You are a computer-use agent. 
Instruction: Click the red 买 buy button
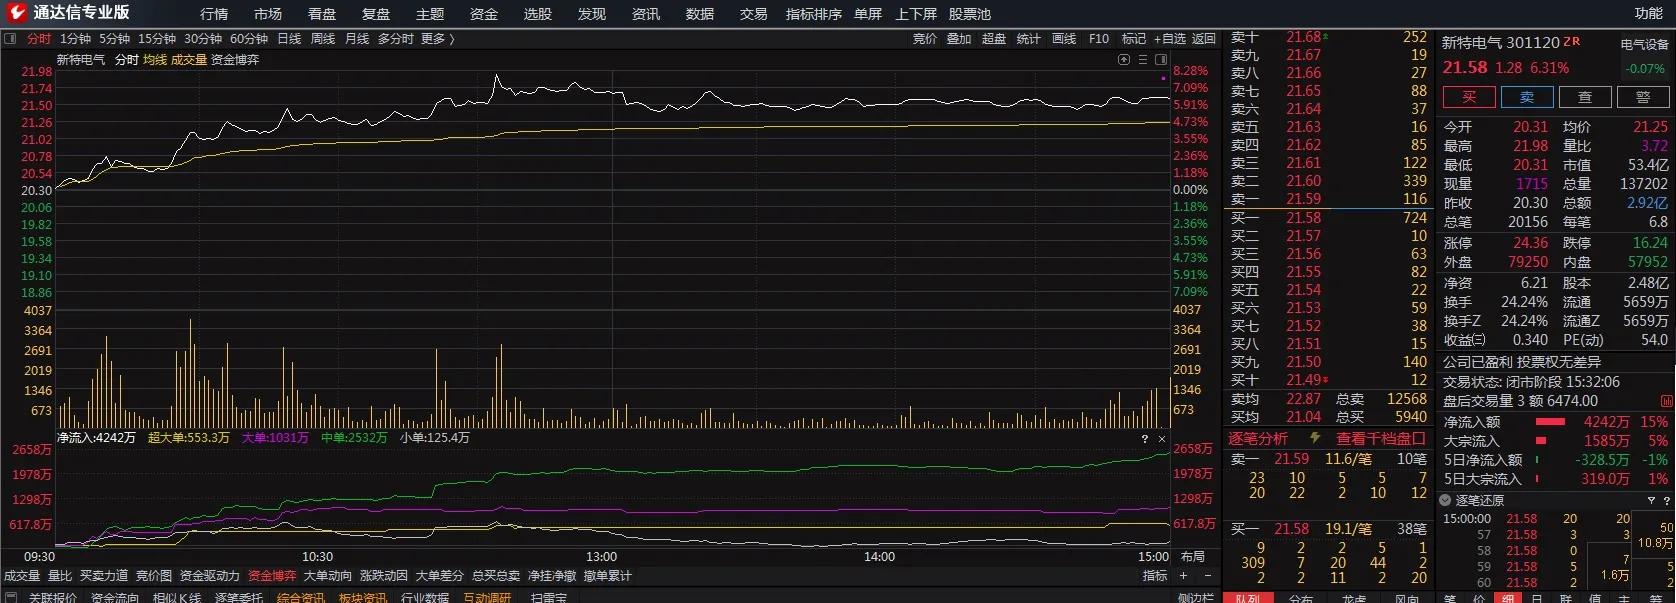point(1468,97)
